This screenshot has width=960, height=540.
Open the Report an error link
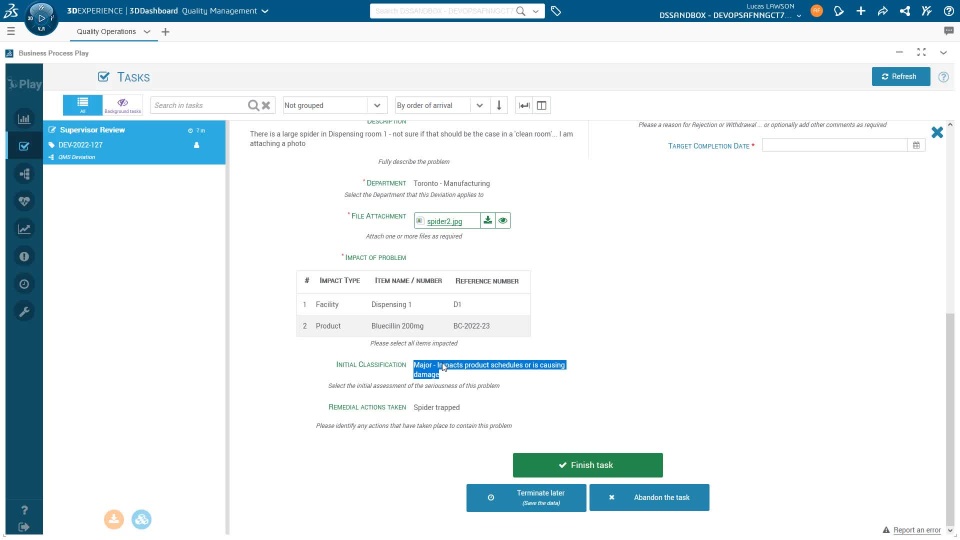click(x=917, y=530)
